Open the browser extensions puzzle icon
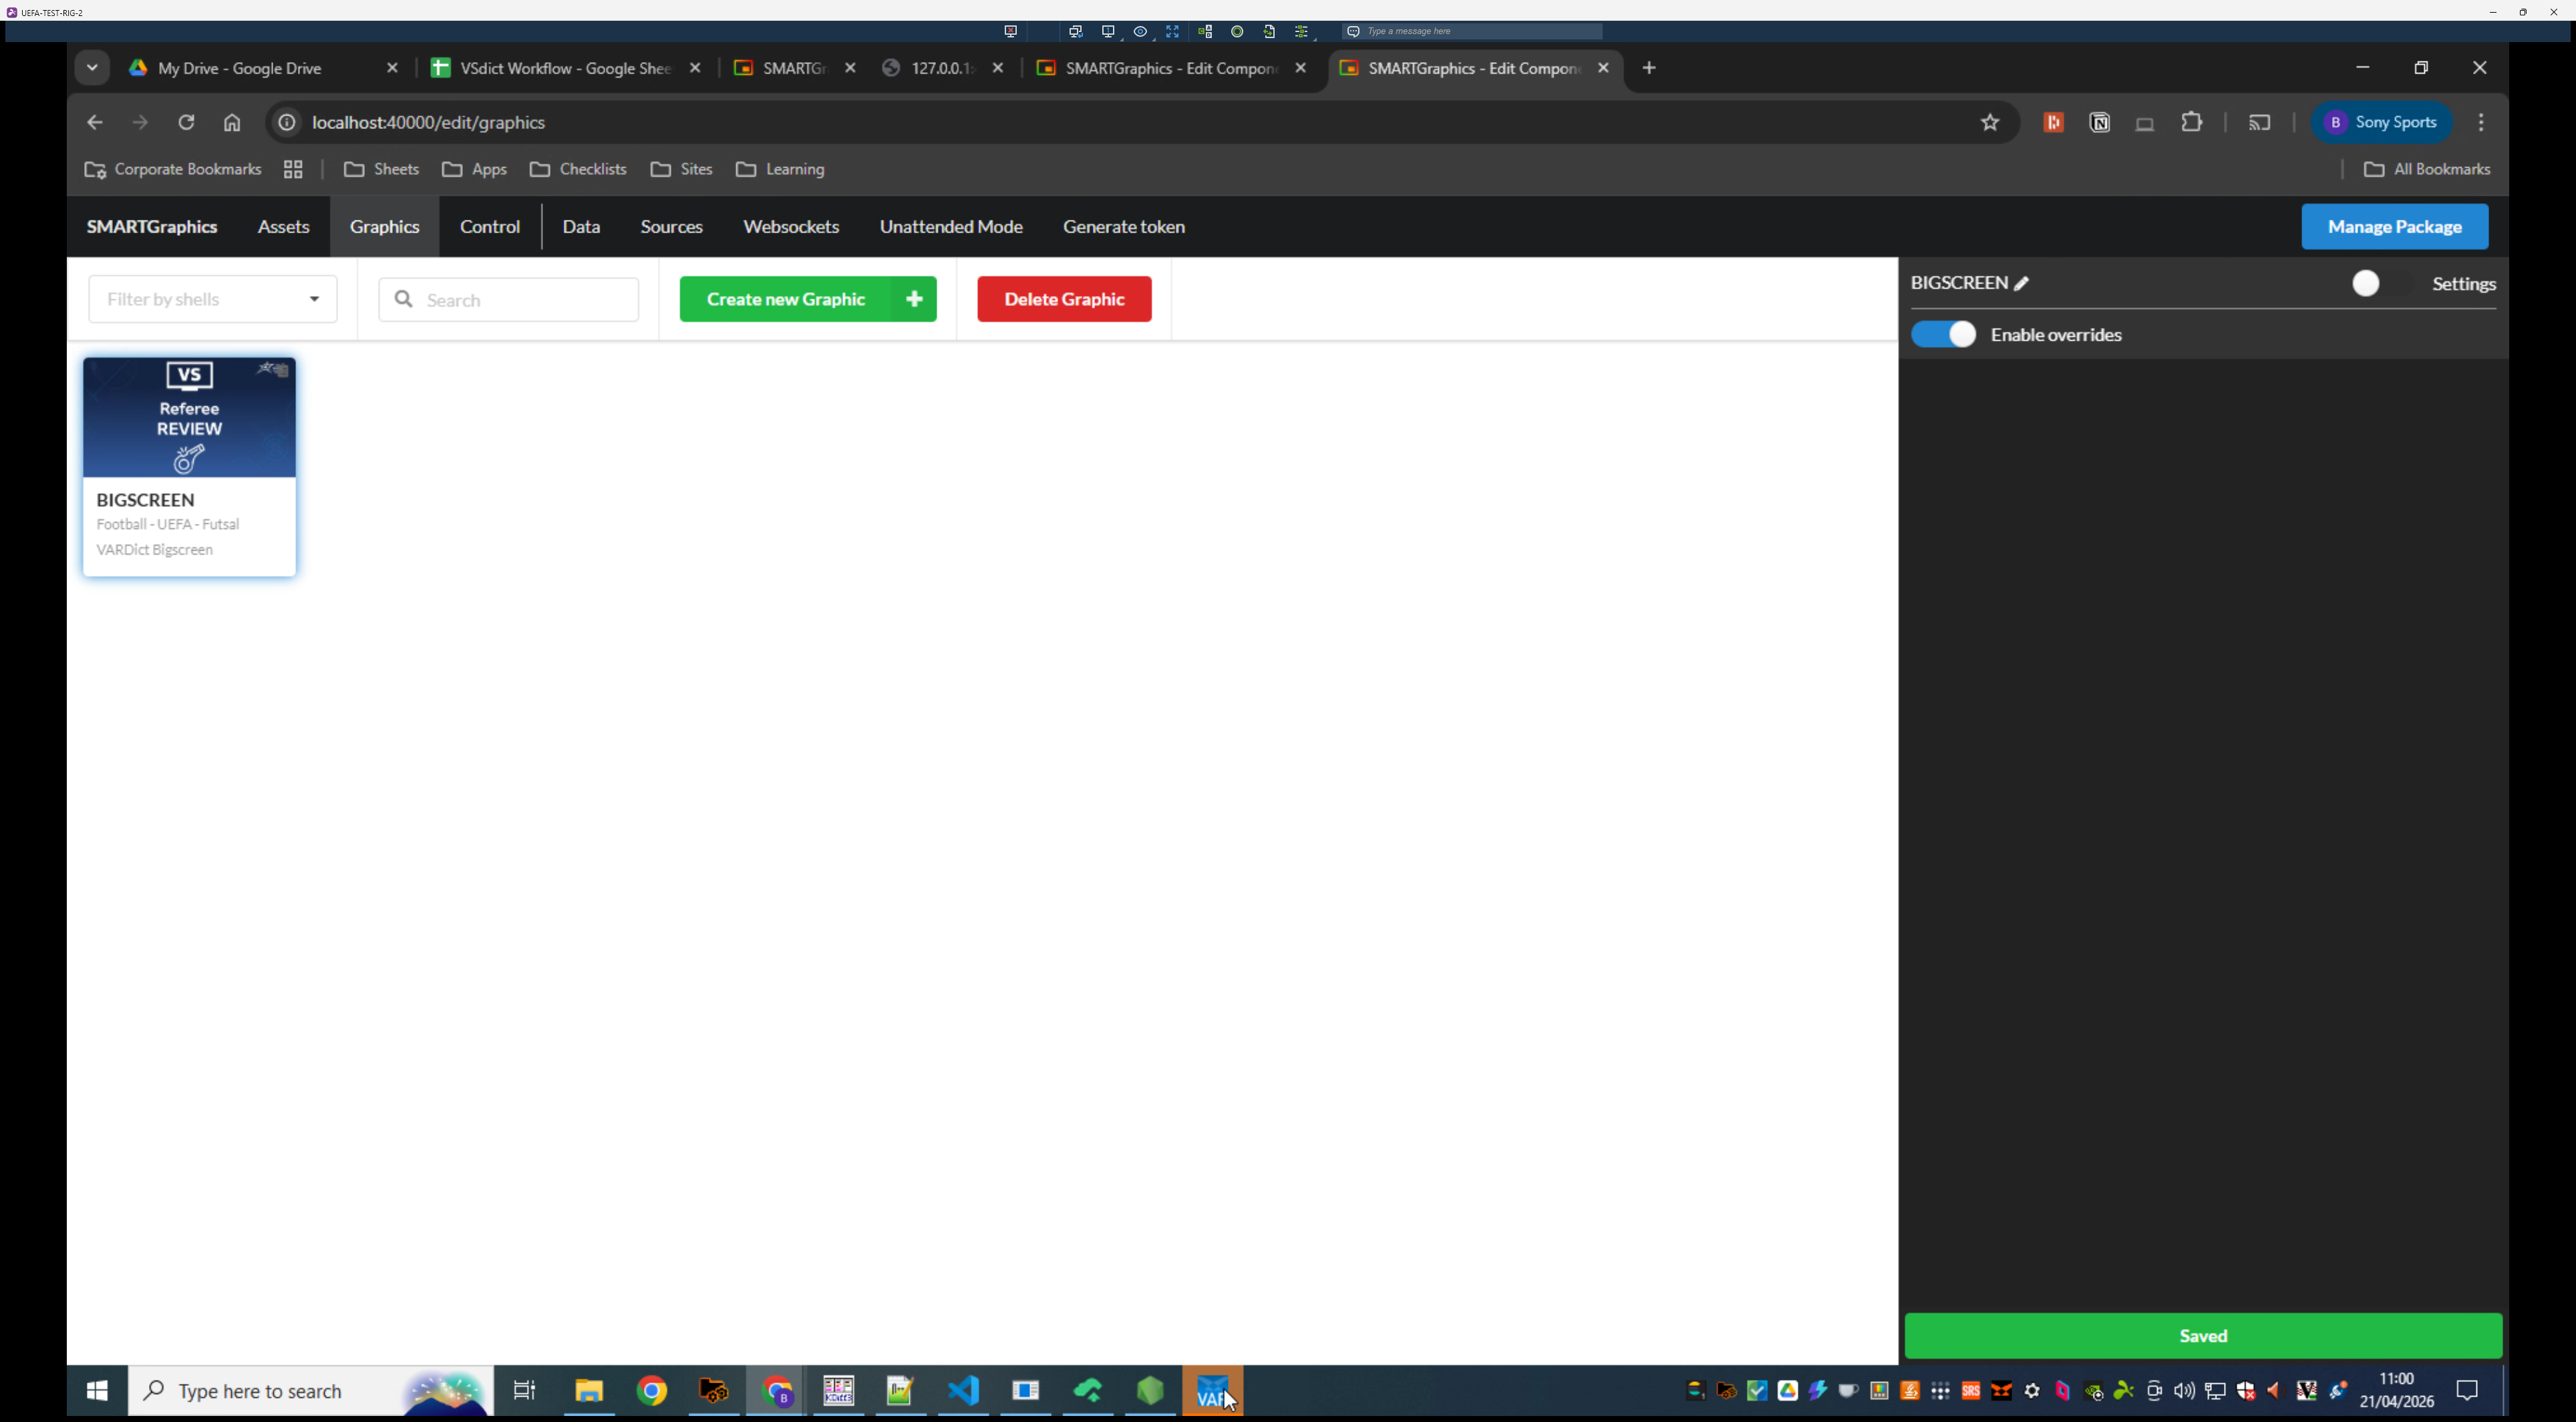The width and height of the screenshot is (2576, 1422). 2191,122
